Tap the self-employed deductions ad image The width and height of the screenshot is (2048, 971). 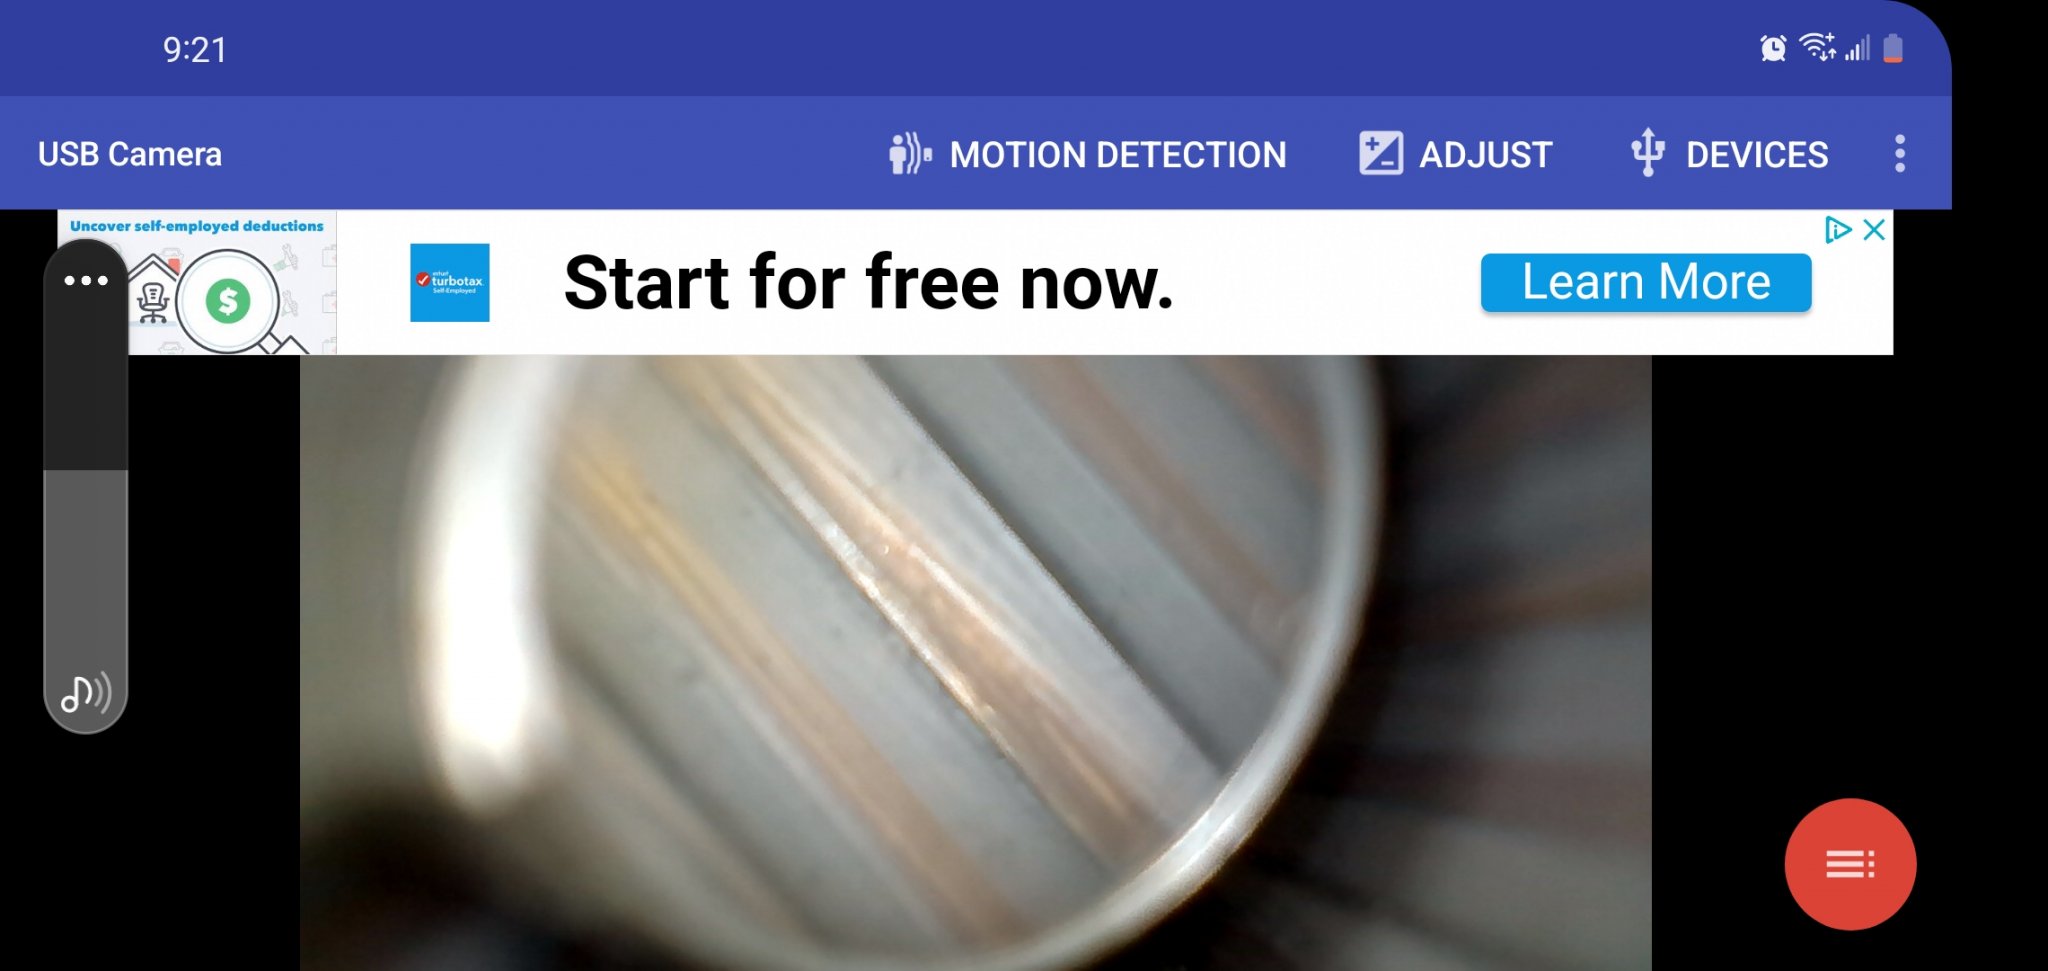(197, 282)
